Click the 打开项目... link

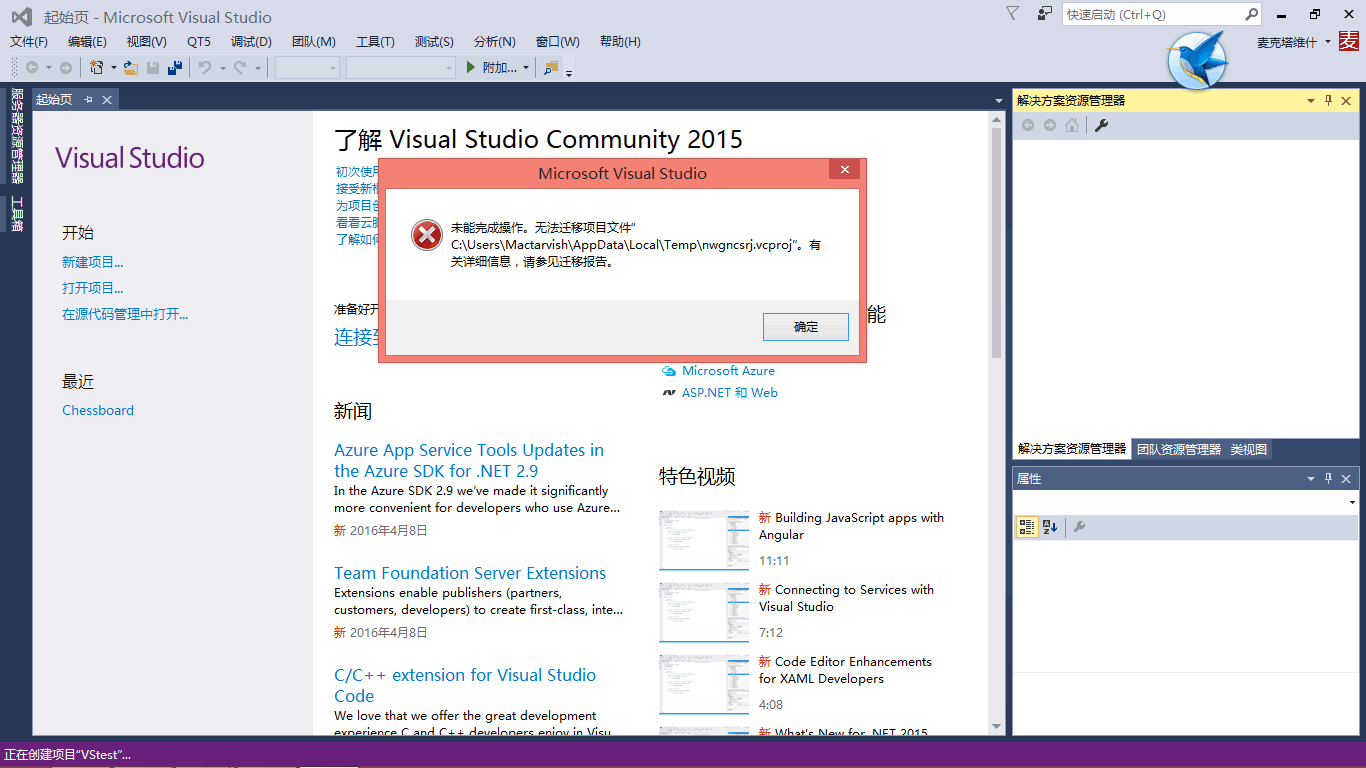[x=93, y=288]
